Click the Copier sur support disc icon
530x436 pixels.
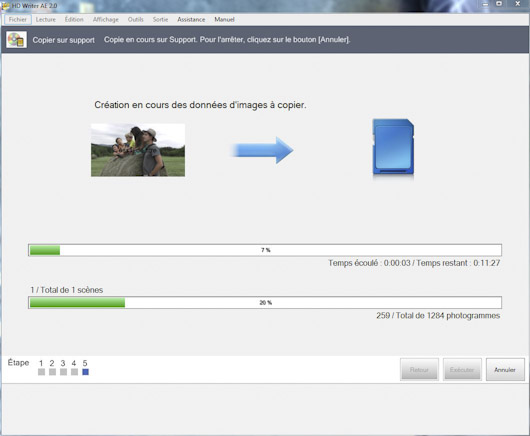click(16, 40)
